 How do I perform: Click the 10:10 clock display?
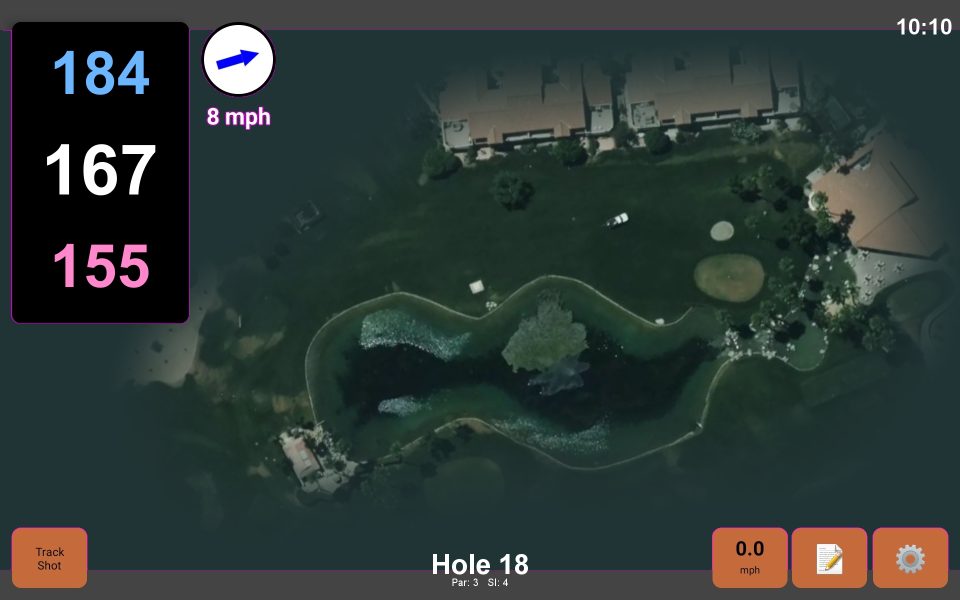924,27
